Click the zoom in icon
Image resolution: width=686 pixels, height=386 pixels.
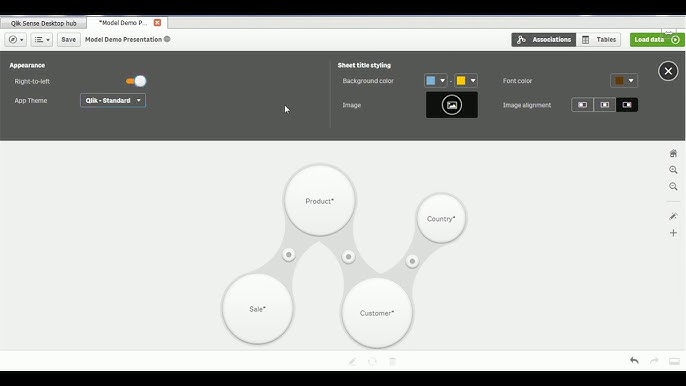point(673,170)
